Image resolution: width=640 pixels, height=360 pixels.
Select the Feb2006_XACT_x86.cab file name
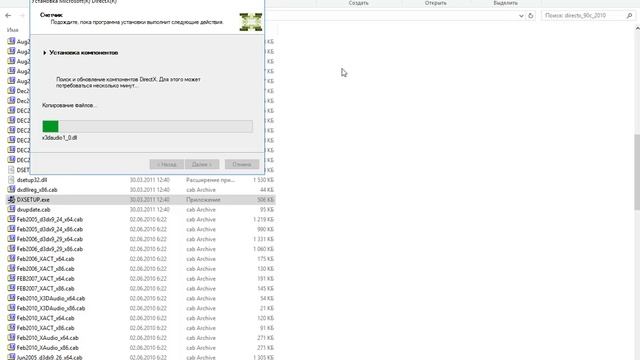point(45,269)
